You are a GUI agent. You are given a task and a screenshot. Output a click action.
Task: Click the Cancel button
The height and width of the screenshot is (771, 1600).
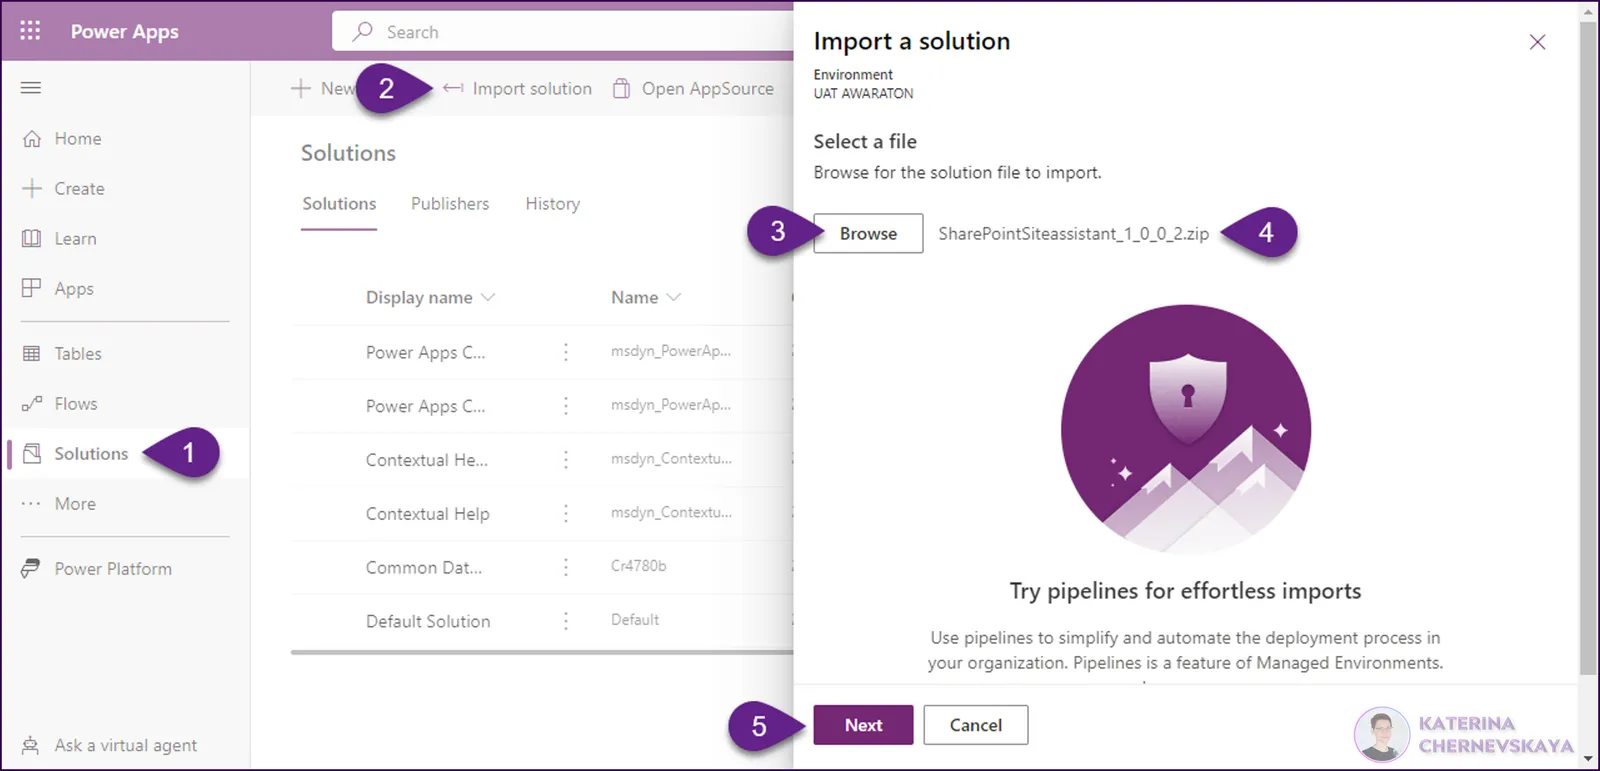(x=975, y=725)
